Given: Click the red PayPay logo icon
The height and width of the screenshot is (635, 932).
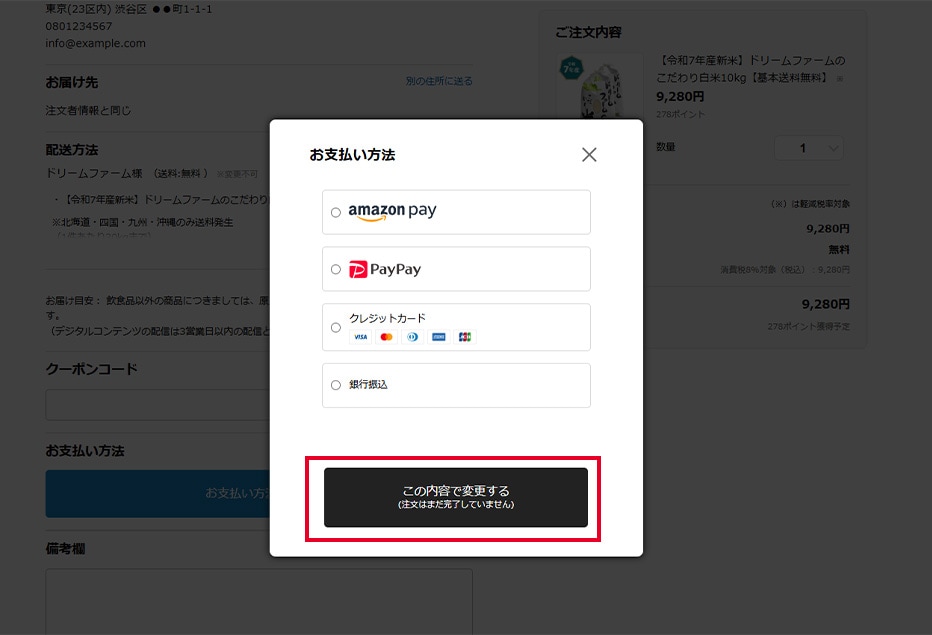Looking at the screenshot, I should pyautogui.click(x=358, y=269).
